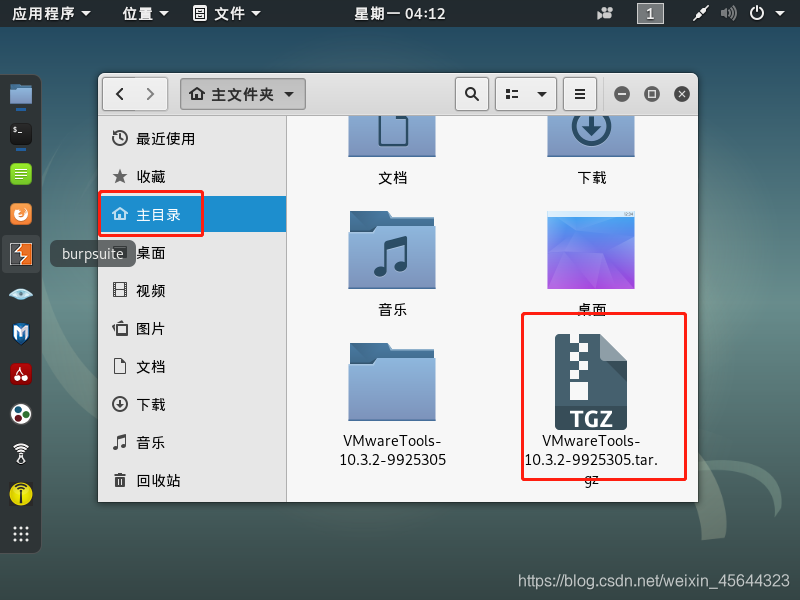This screenshot has height=600, width=800.
Task: Select the 音乐 folder in file view
Action: click(392, 264)
